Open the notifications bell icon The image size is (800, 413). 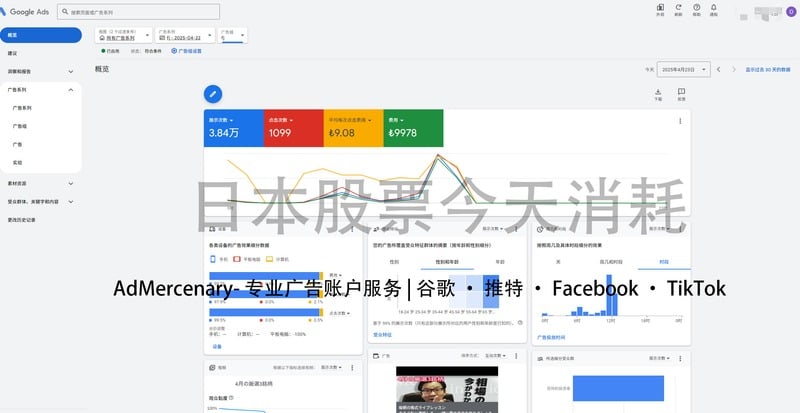coord(713,7)
